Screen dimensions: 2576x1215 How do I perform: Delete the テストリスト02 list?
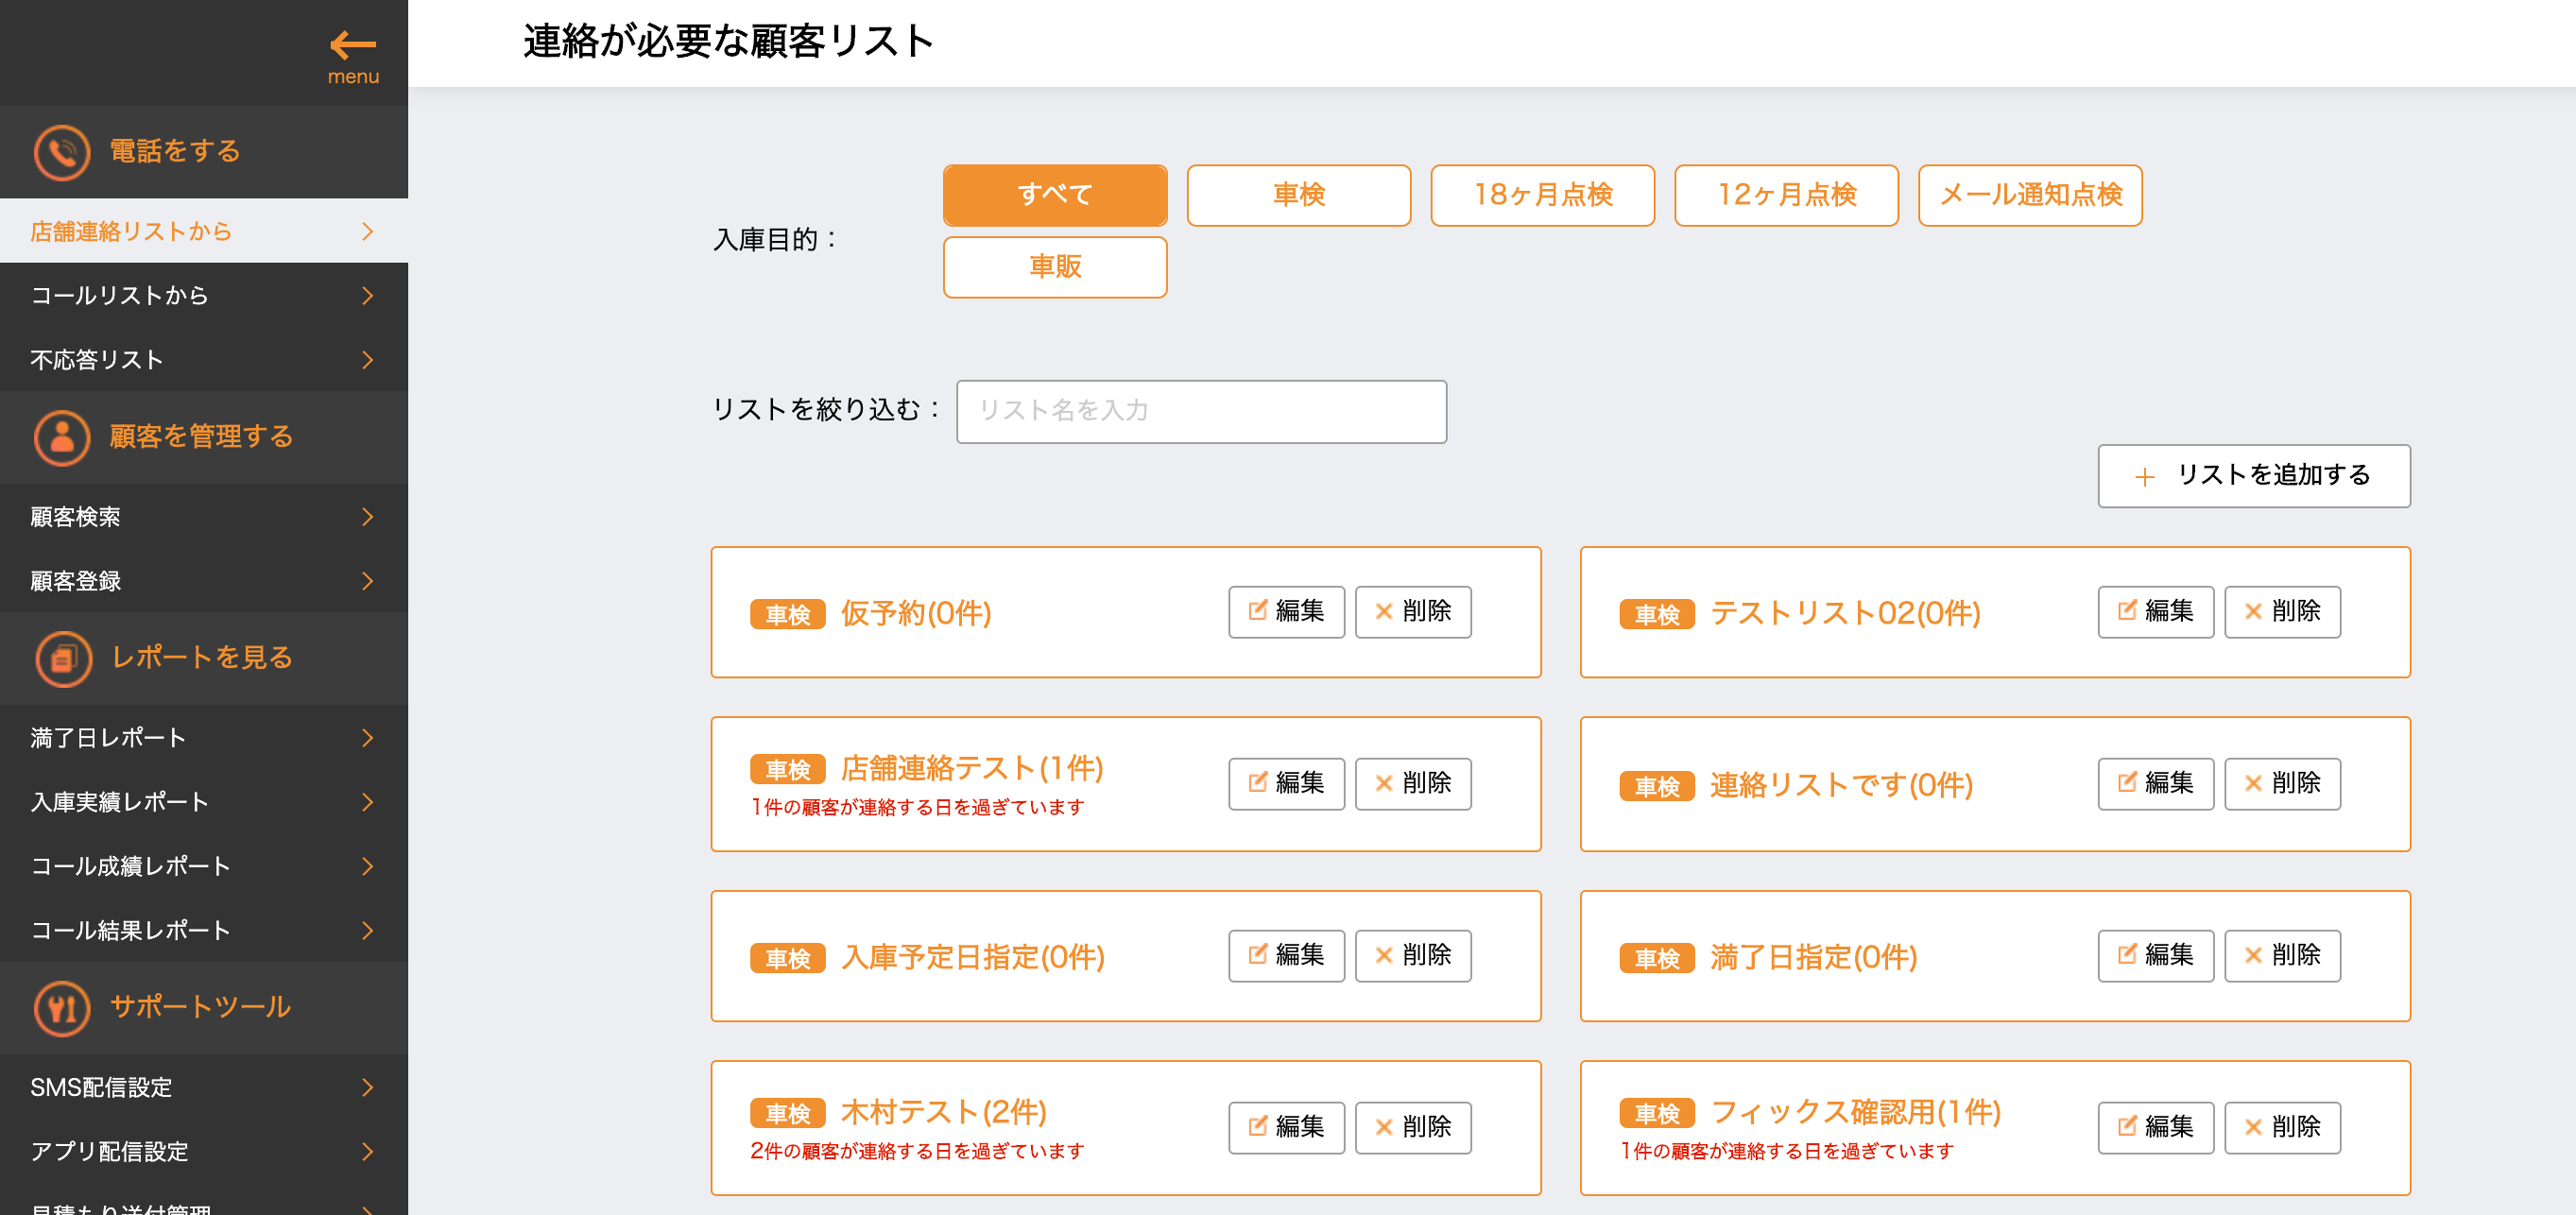(x=2282, y=611)
